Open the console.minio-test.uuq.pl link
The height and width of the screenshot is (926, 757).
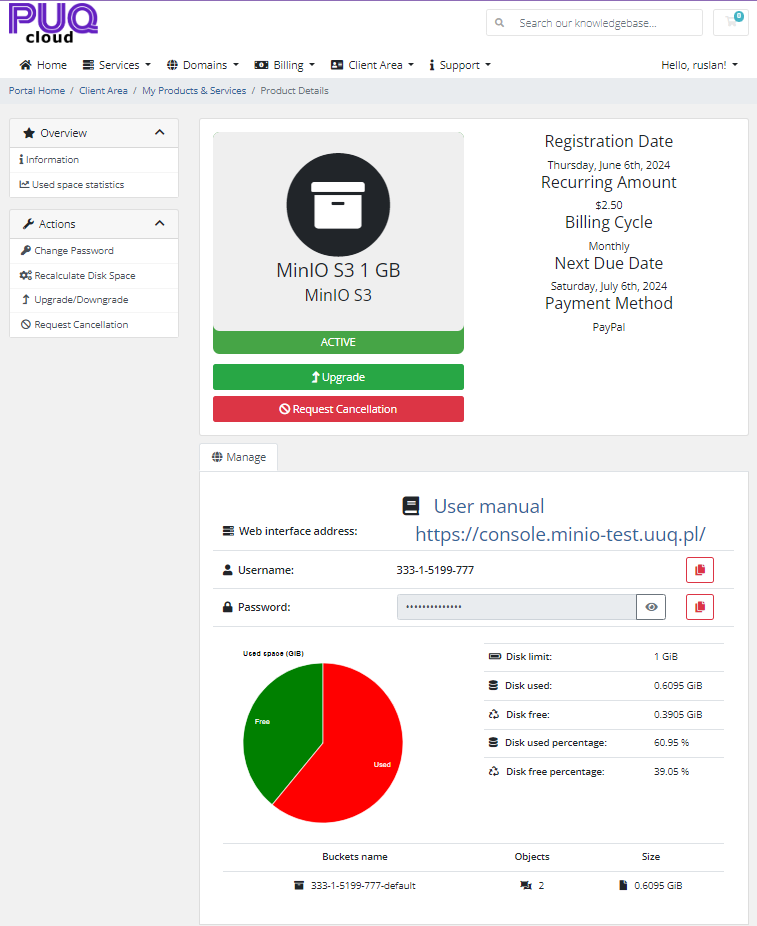pos(560,534)
